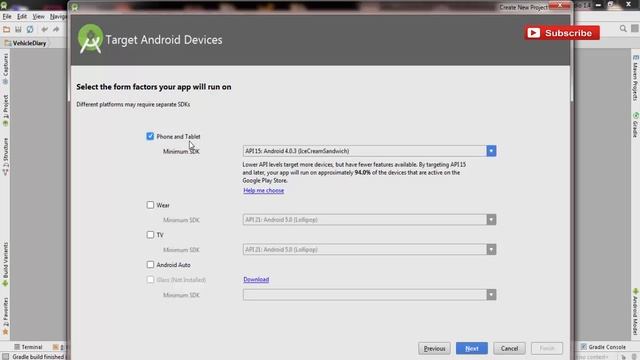The image size is (640, 360).
Task: Open the Android Model side panel
Action: [x=635, y=312]
